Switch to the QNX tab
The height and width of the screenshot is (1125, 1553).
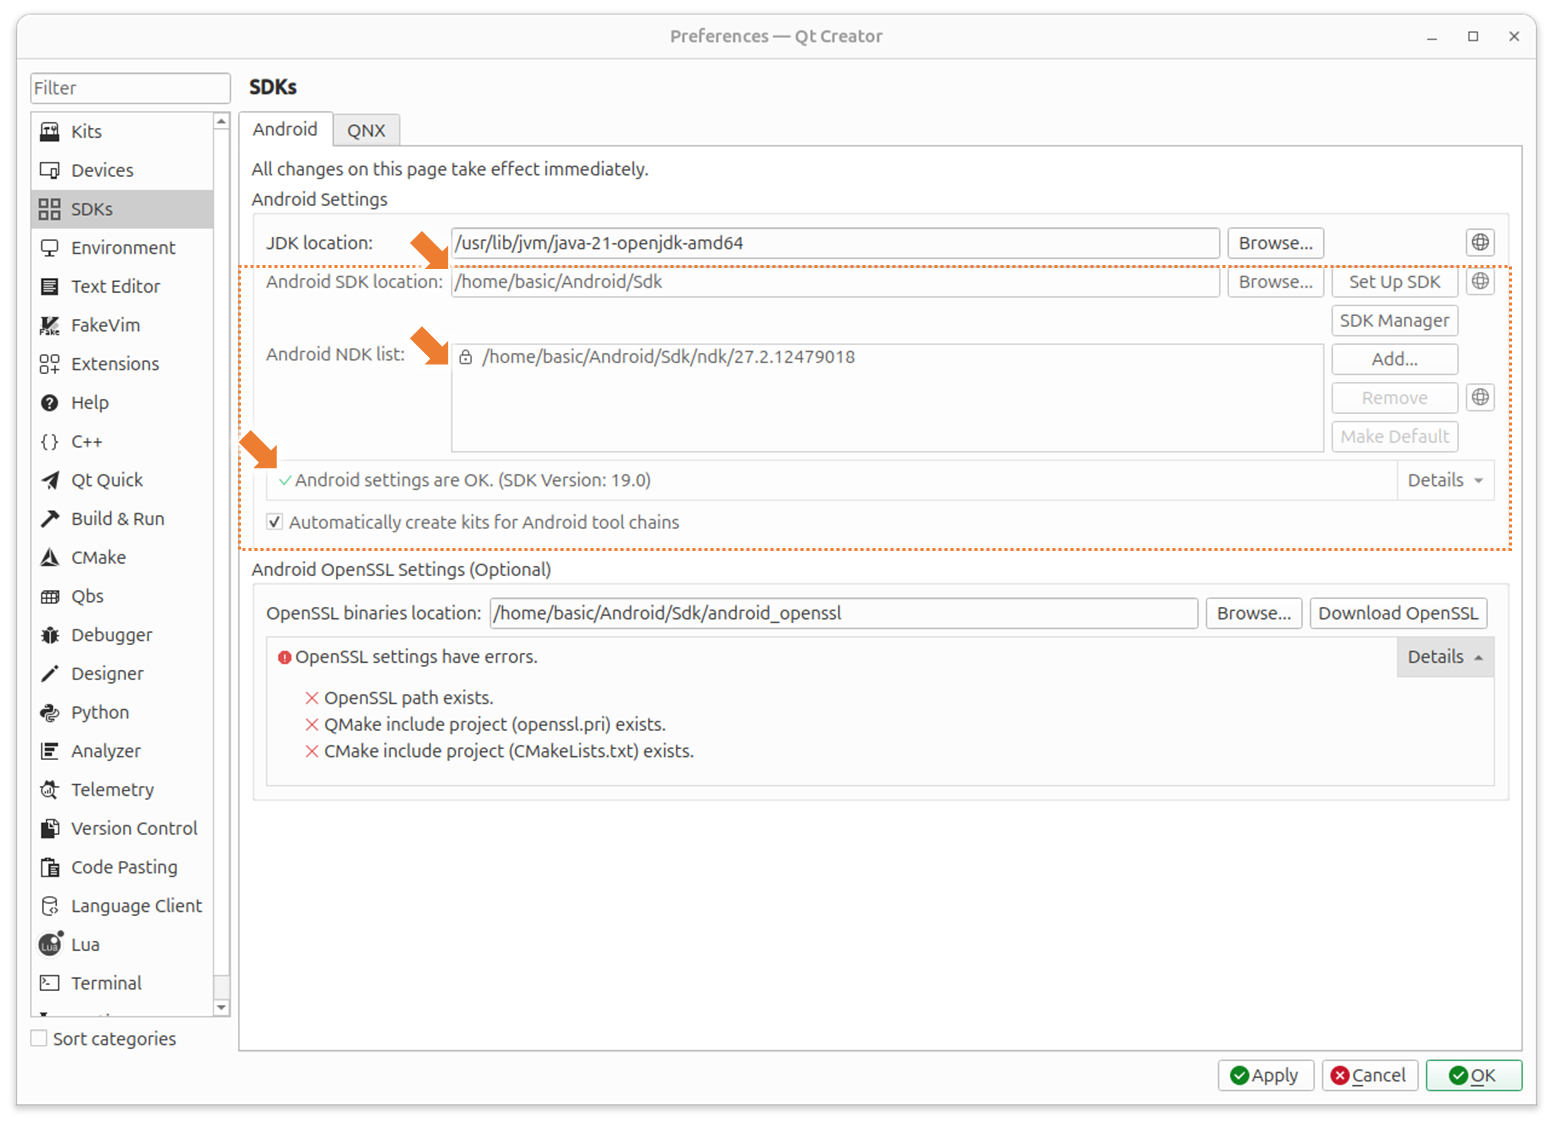click(366, 131)
